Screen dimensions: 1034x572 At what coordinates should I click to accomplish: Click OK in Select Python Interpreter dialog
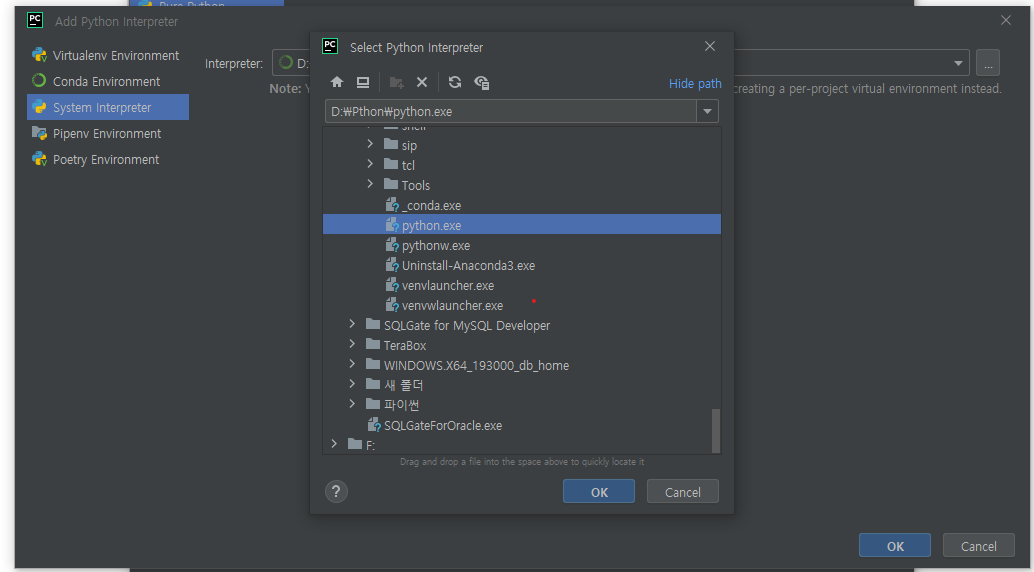click(x=599, y=492)
